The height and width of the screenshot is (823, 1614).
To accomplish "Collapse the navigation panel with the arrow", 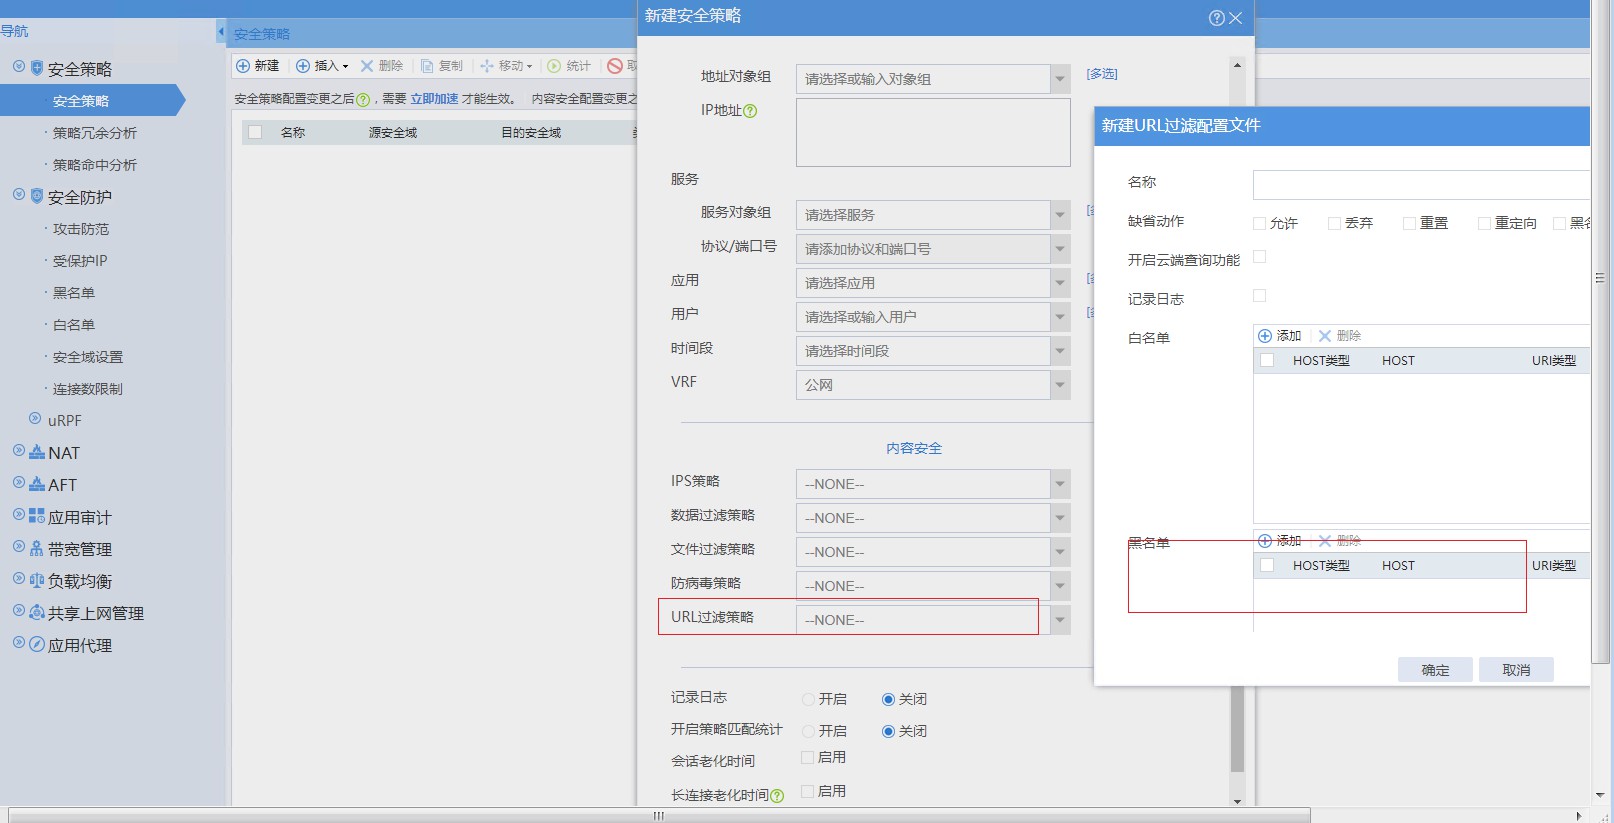I will tap(221, 32).
